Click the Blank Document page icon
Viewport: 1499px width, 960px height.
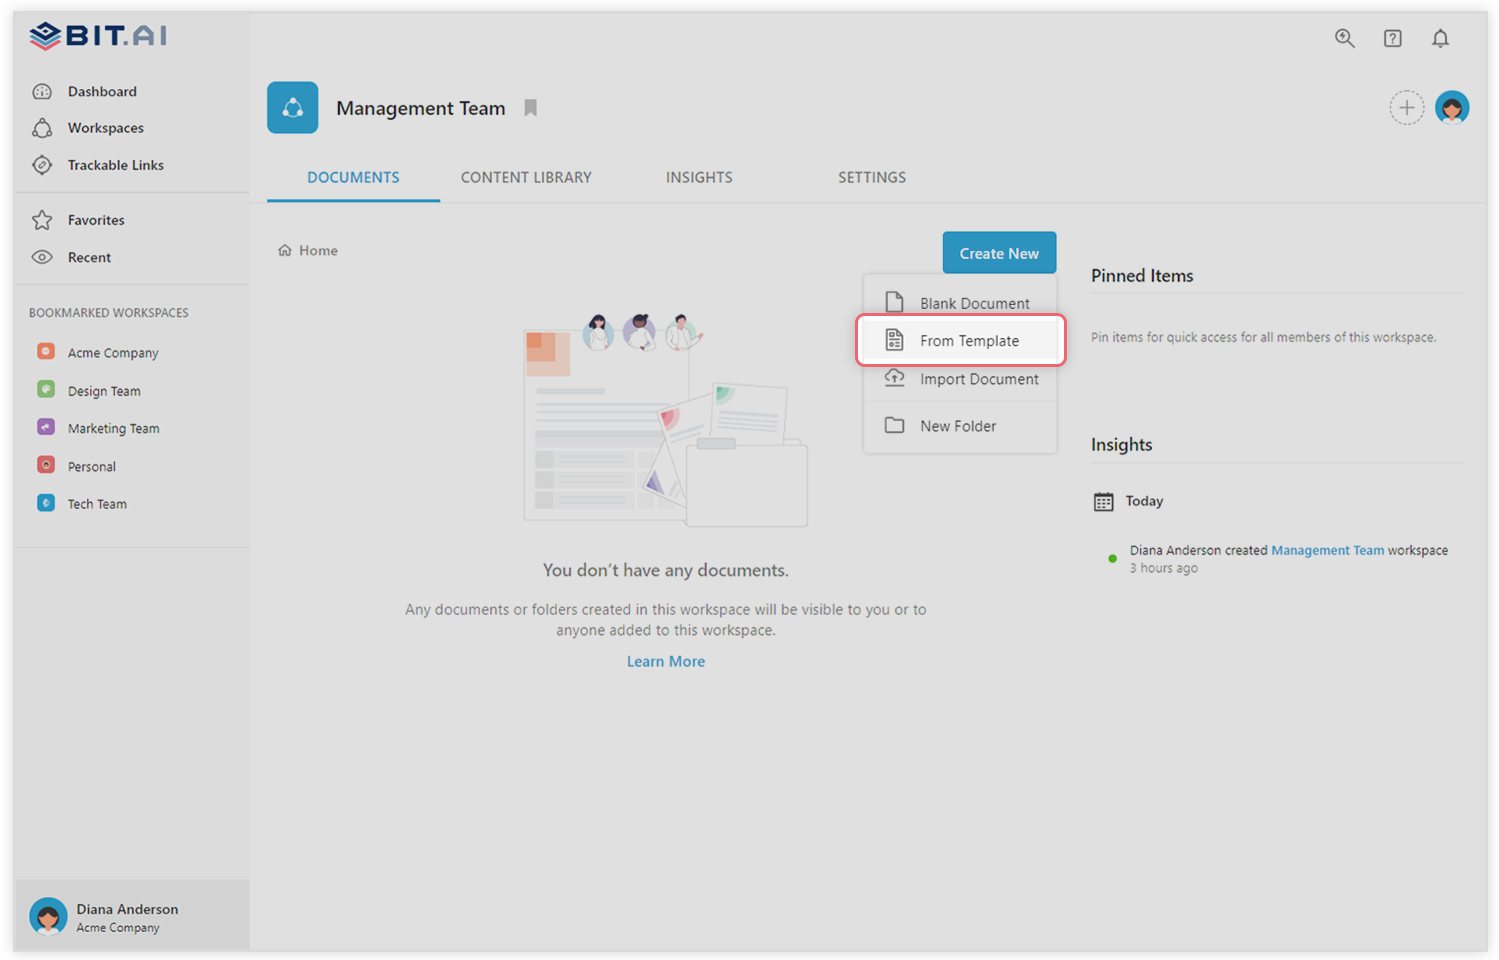click(894, 302)
